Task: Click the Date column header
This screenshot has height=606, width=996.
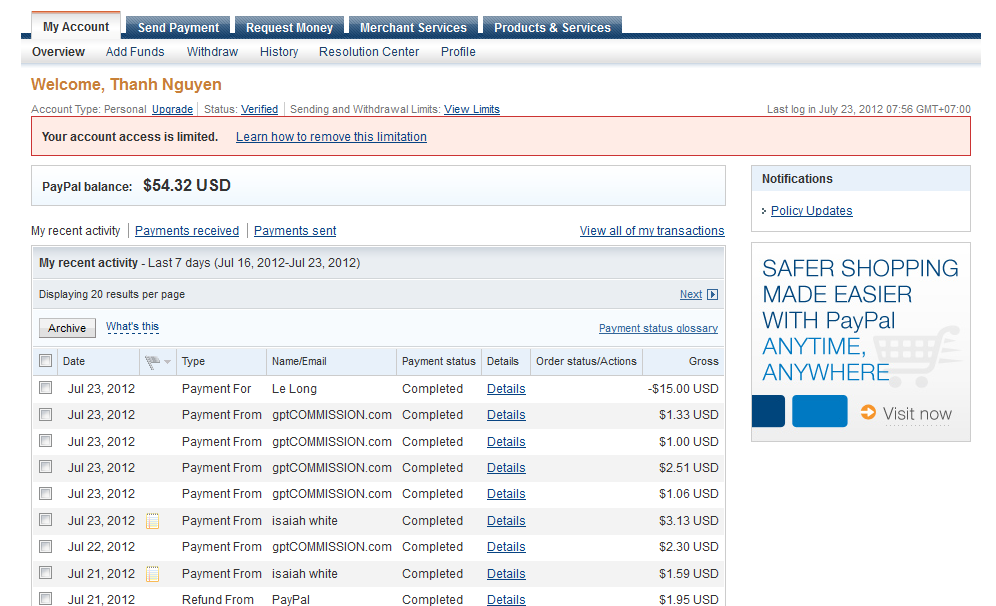Action: click(x=74, y=361)
